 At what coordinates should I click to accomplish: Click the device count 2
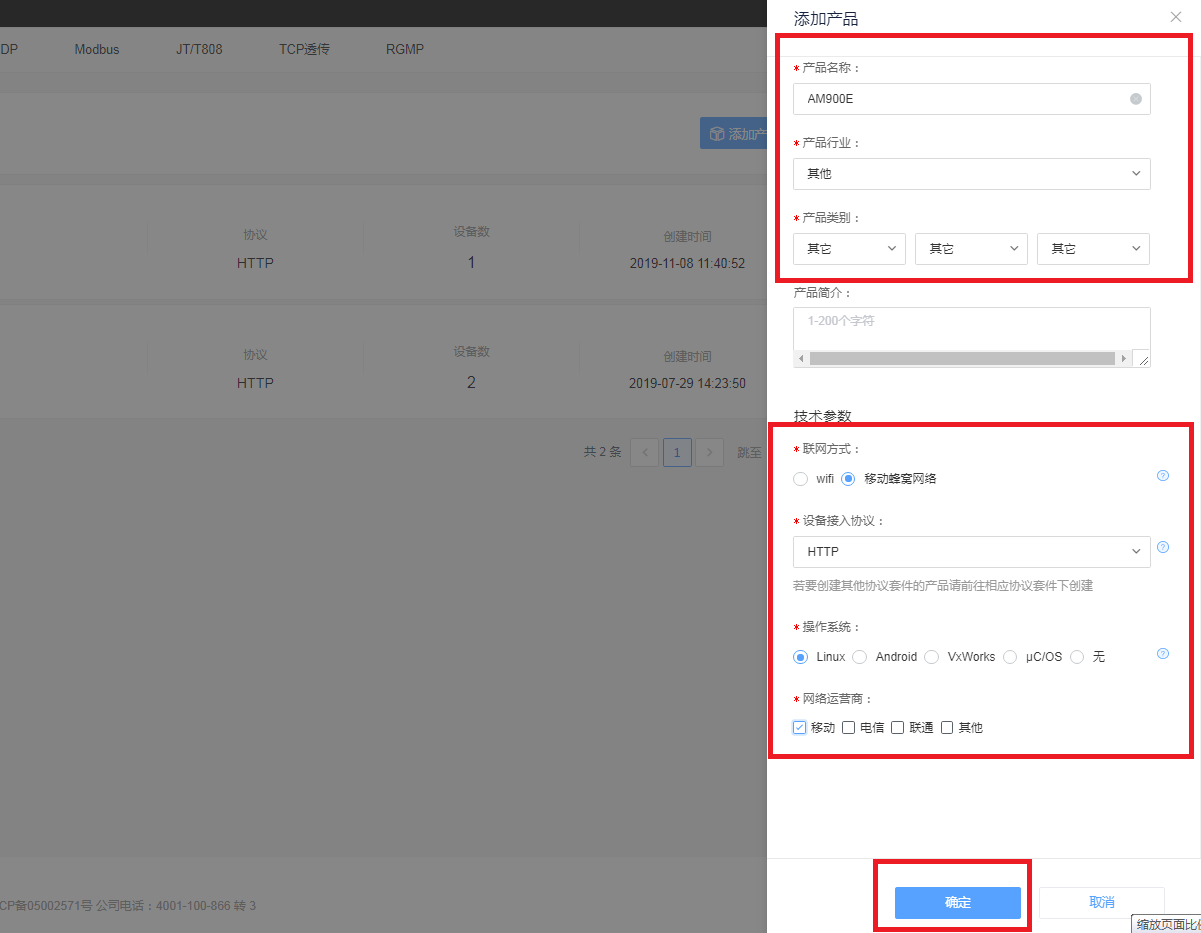[471, 383]
